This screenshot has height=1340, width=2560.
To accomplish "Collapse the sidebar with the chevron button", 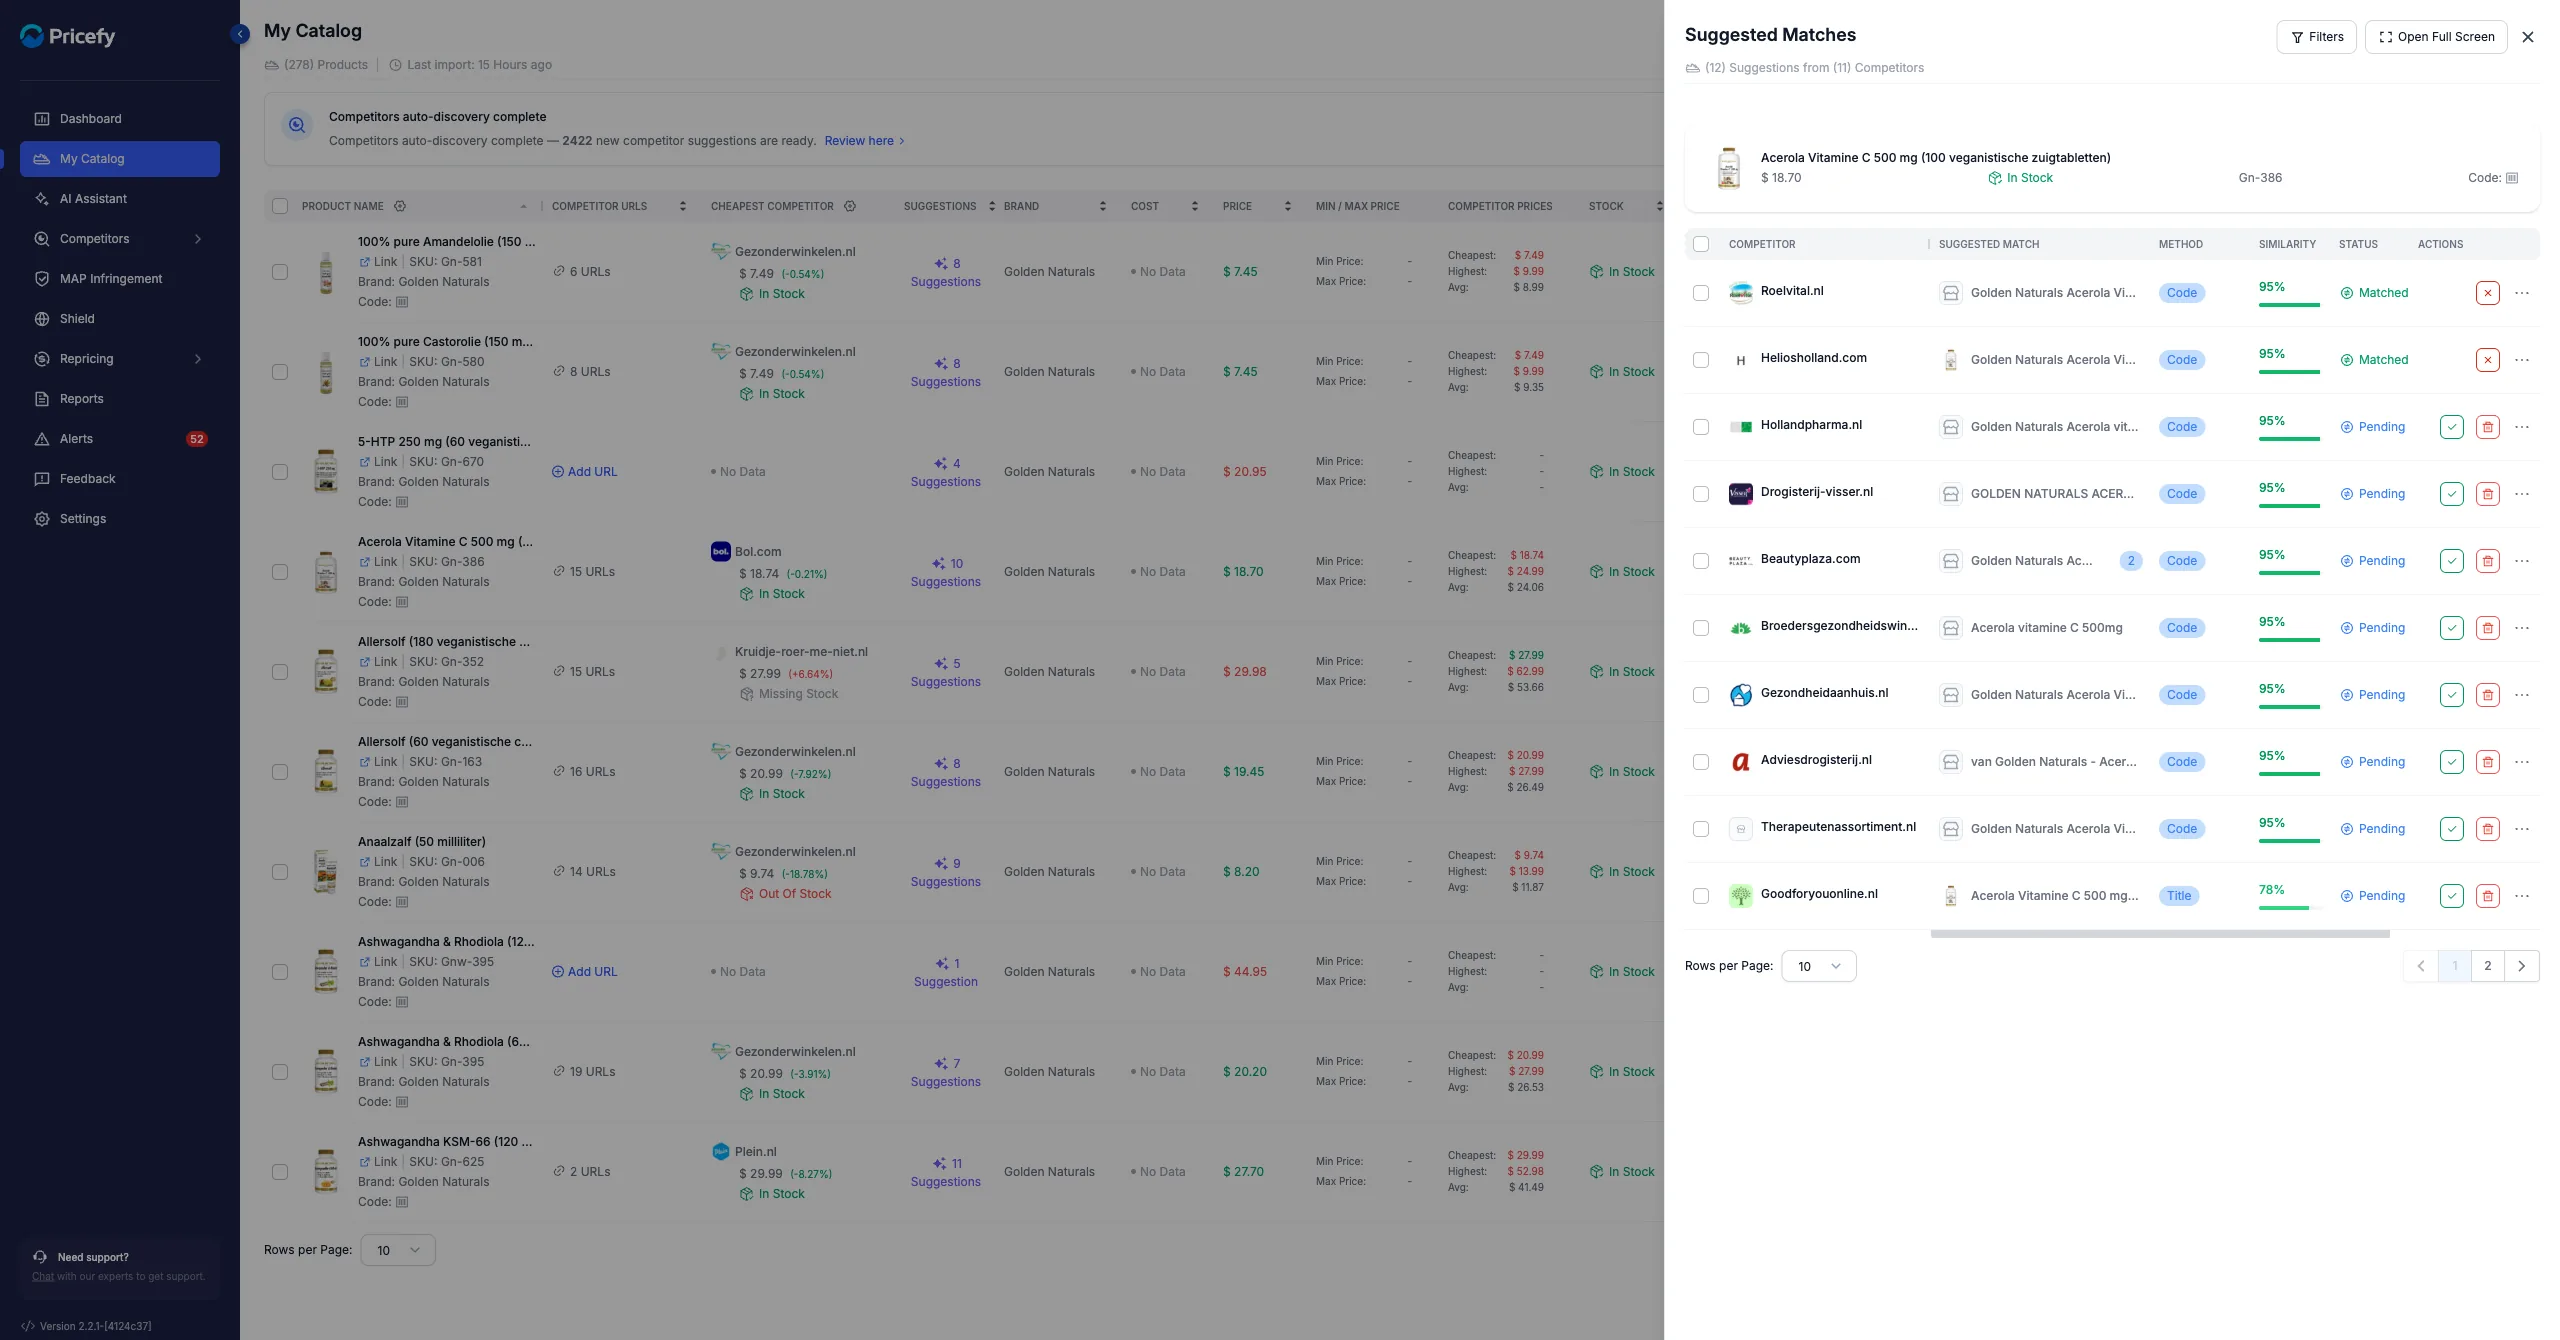I will [x=240, y=34].
